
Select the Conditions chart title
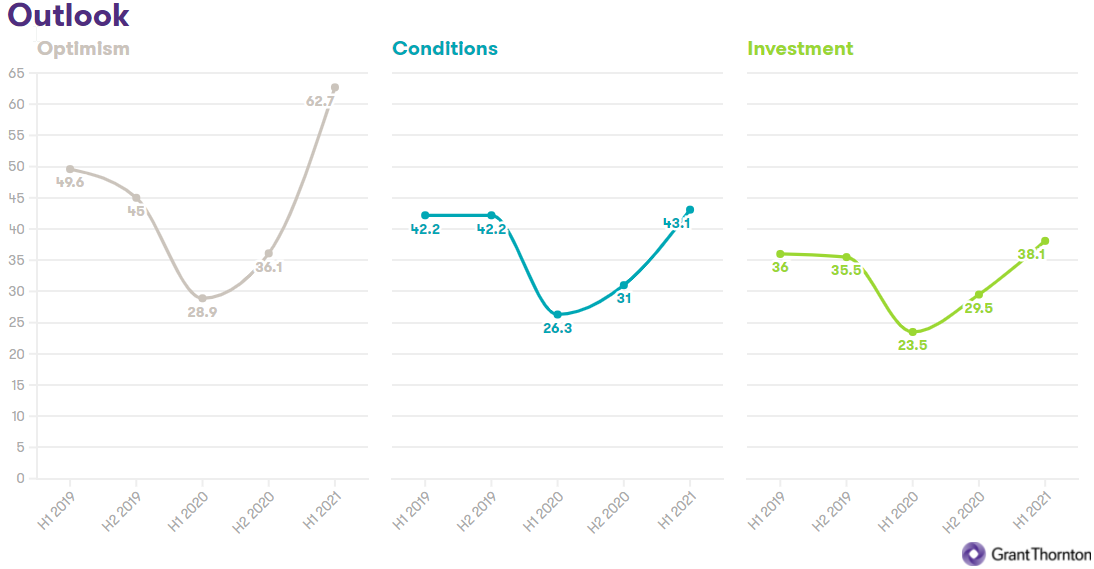(x=445, y=49)
